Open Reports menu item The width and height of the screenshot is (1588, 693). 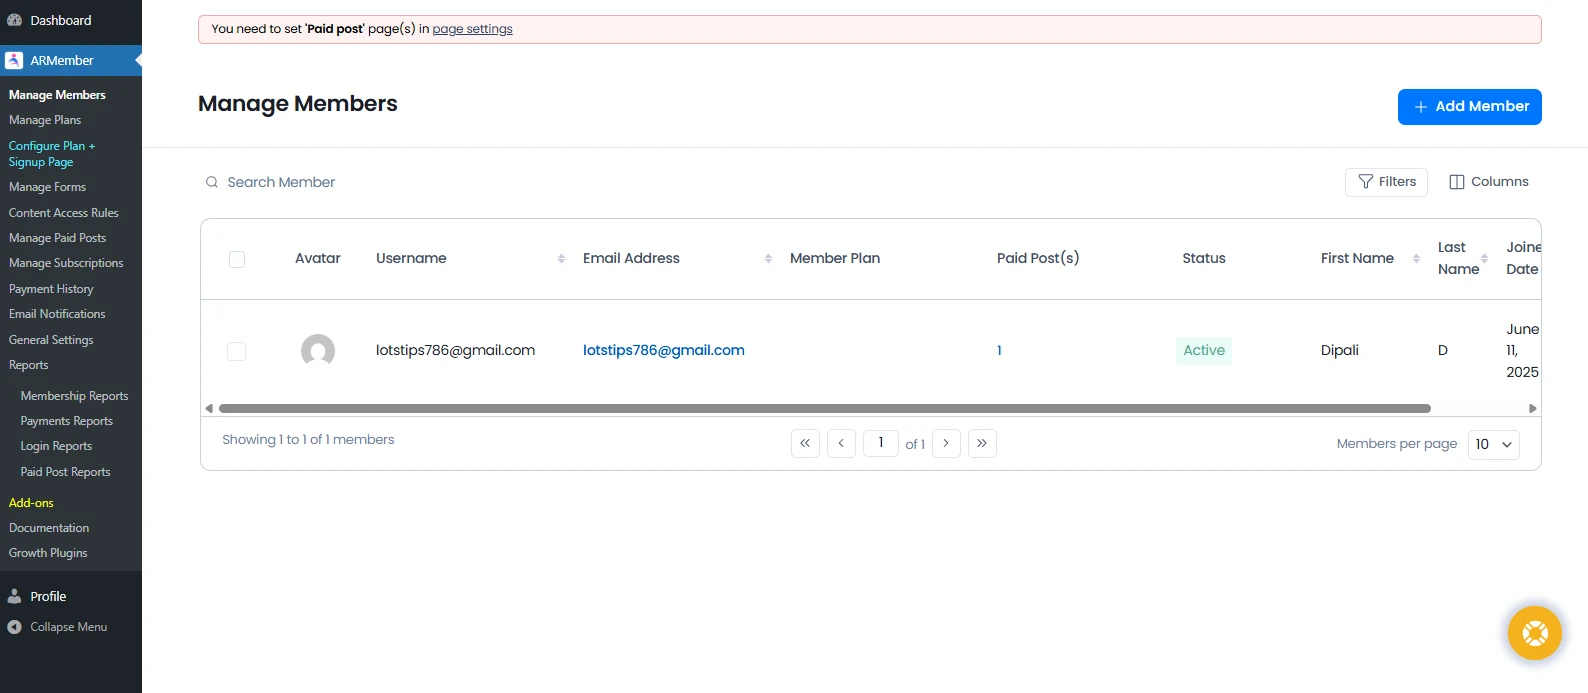tap(28, 365)
